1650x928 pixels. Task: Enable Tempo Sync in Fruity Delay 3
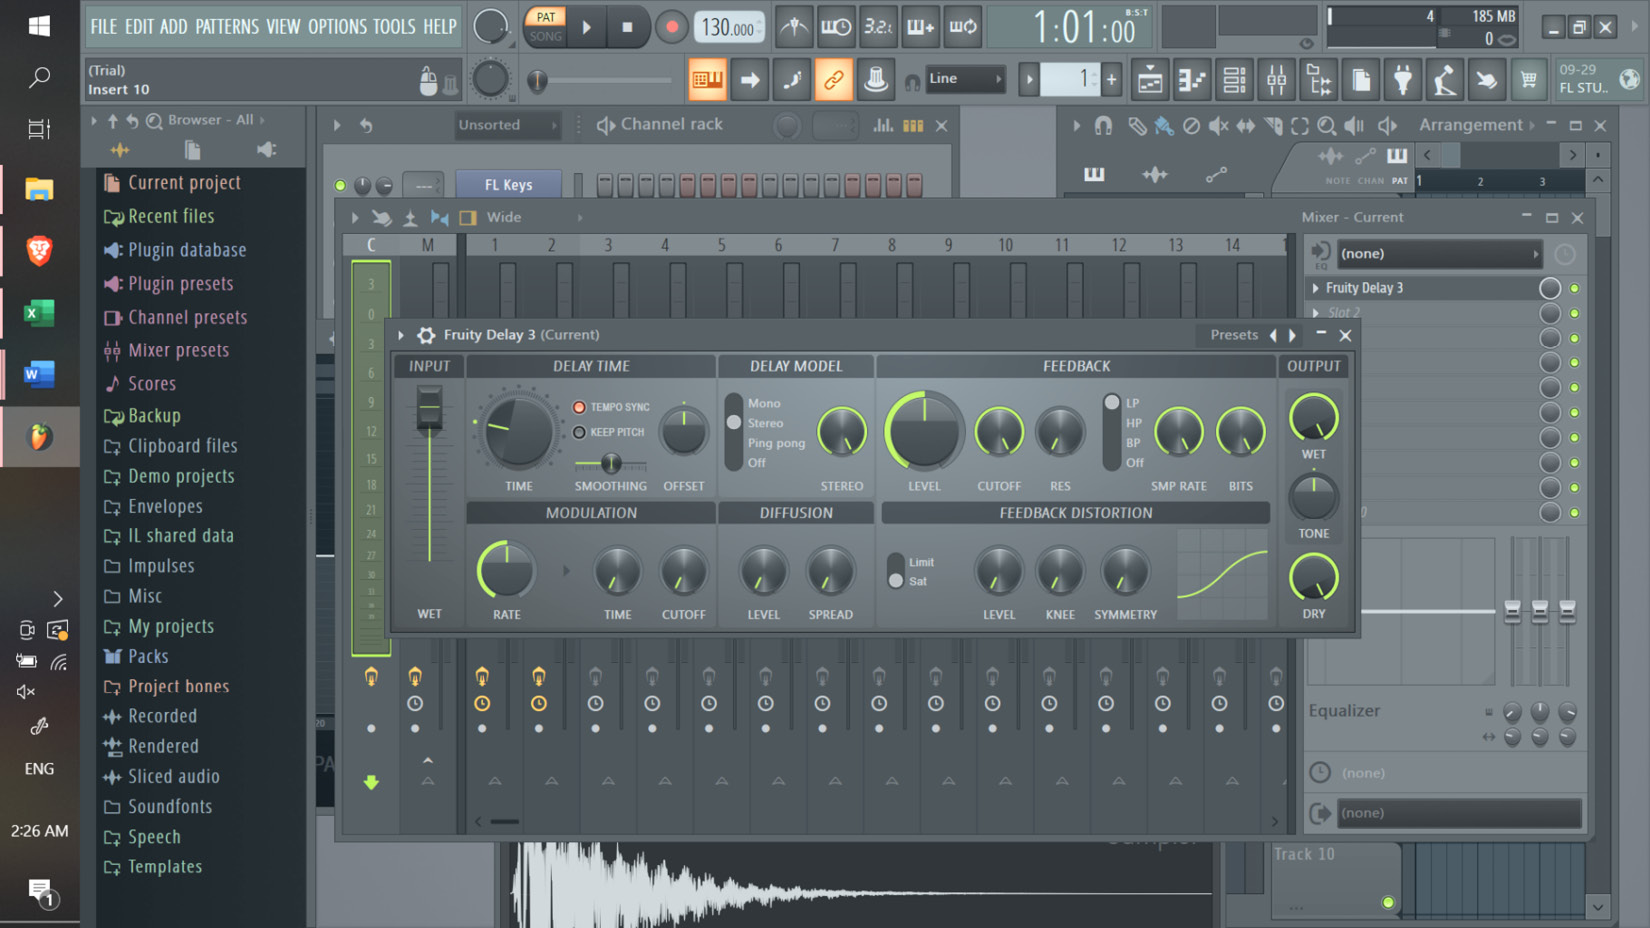coord(579,407)
